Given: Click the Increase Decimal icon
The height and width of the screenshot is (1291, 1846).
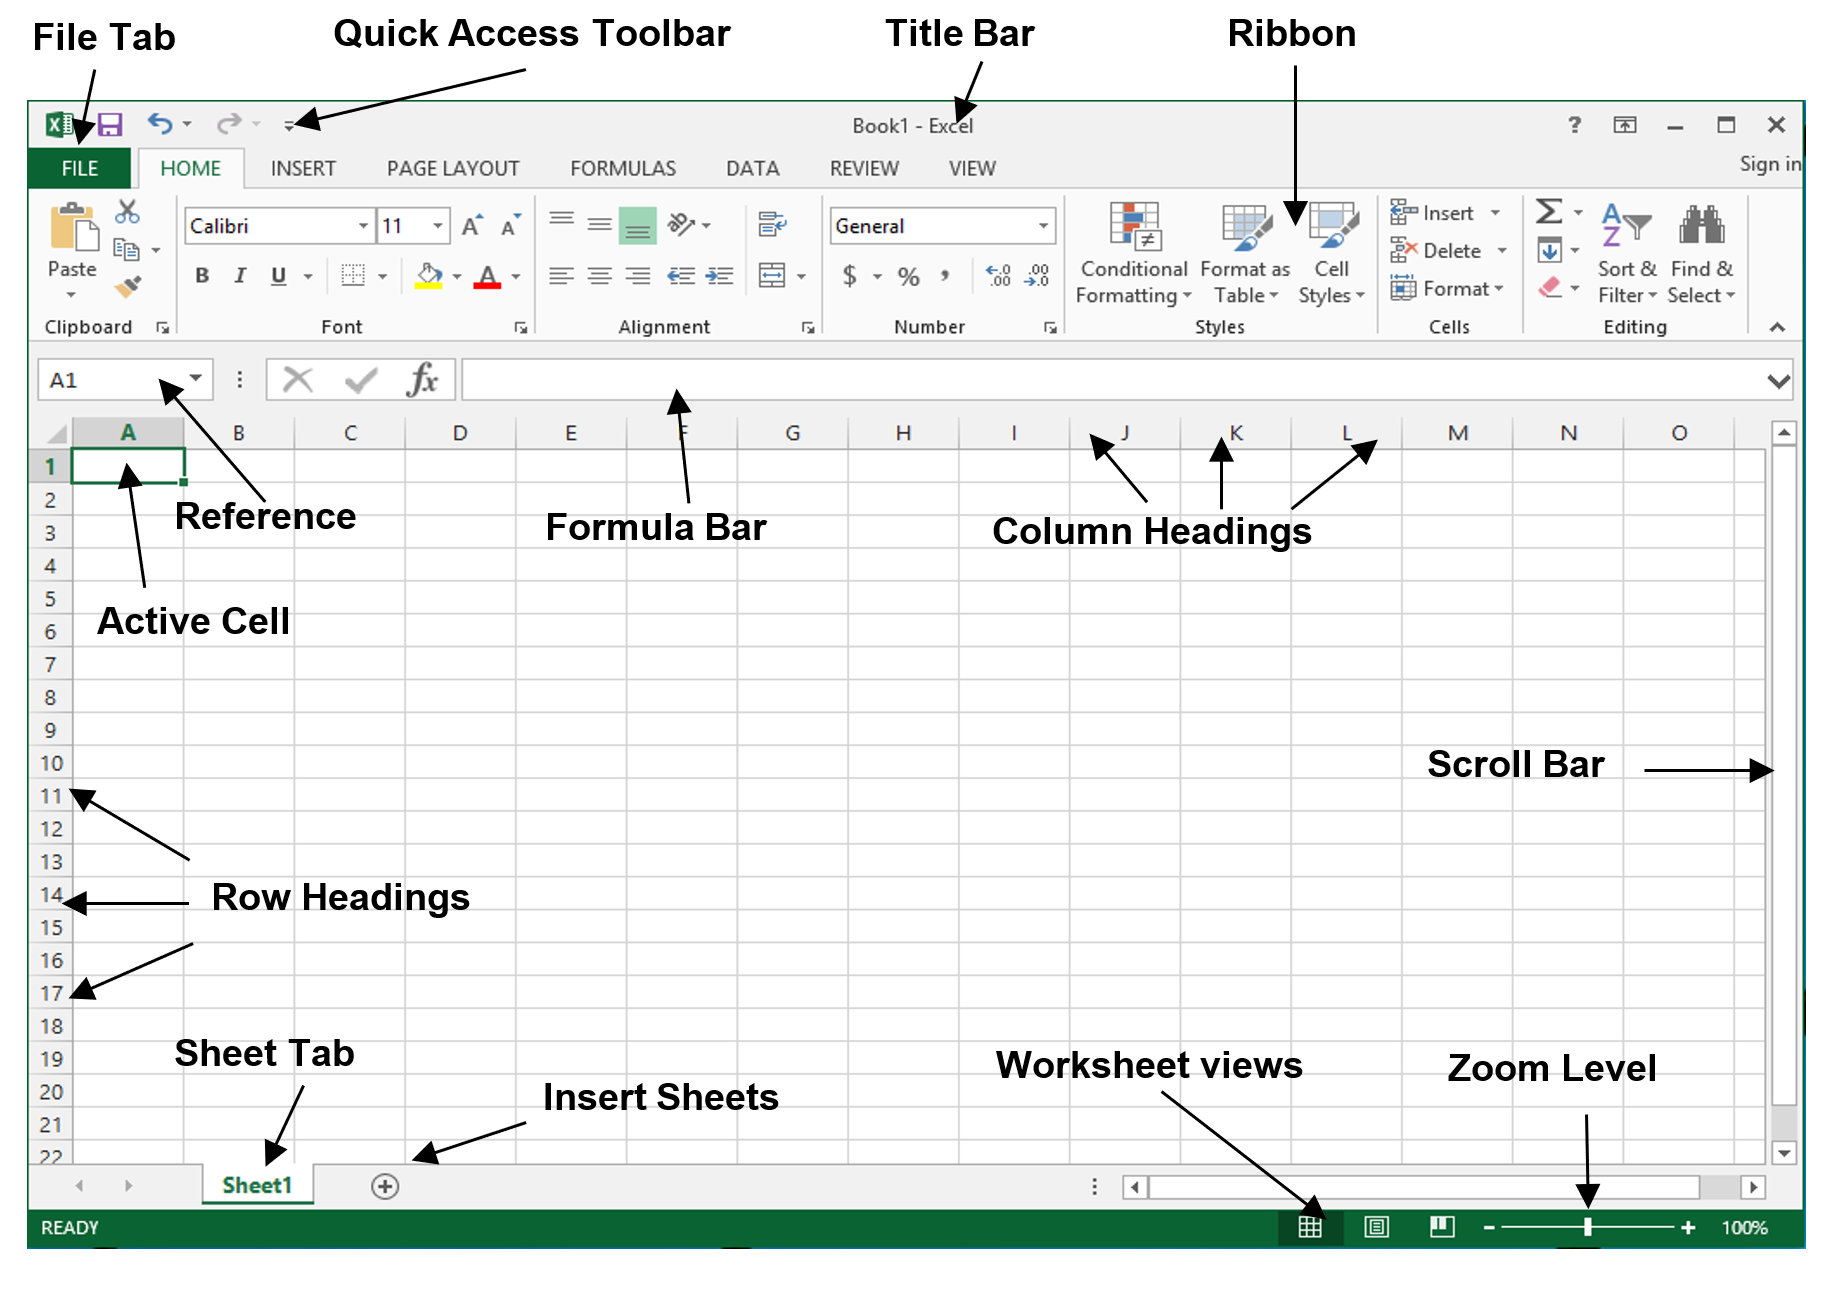Looking at the screenshot, I should (998, 276).
